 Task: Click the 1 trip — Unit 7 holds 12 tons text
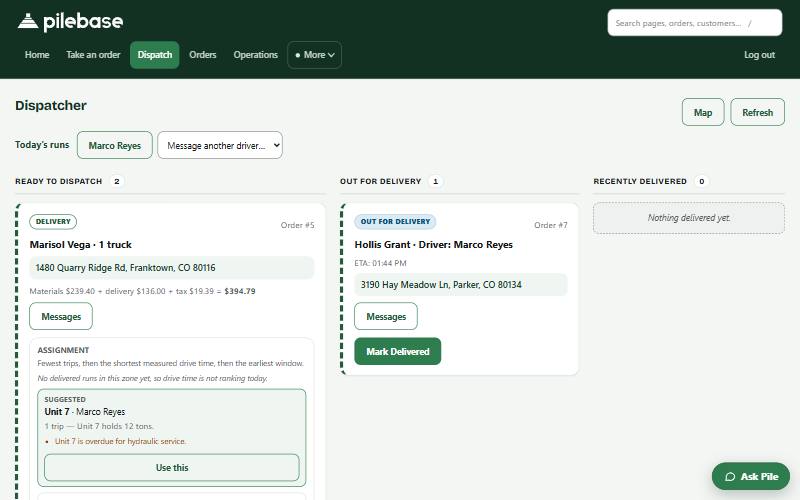click(99, 427)
